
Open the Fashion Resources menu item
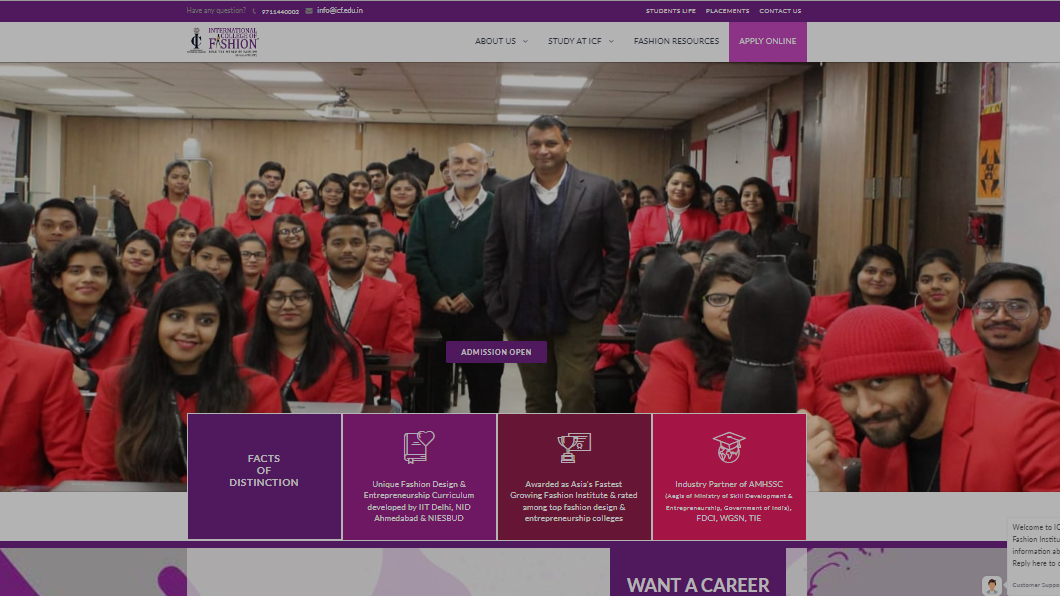coord(676,41)
